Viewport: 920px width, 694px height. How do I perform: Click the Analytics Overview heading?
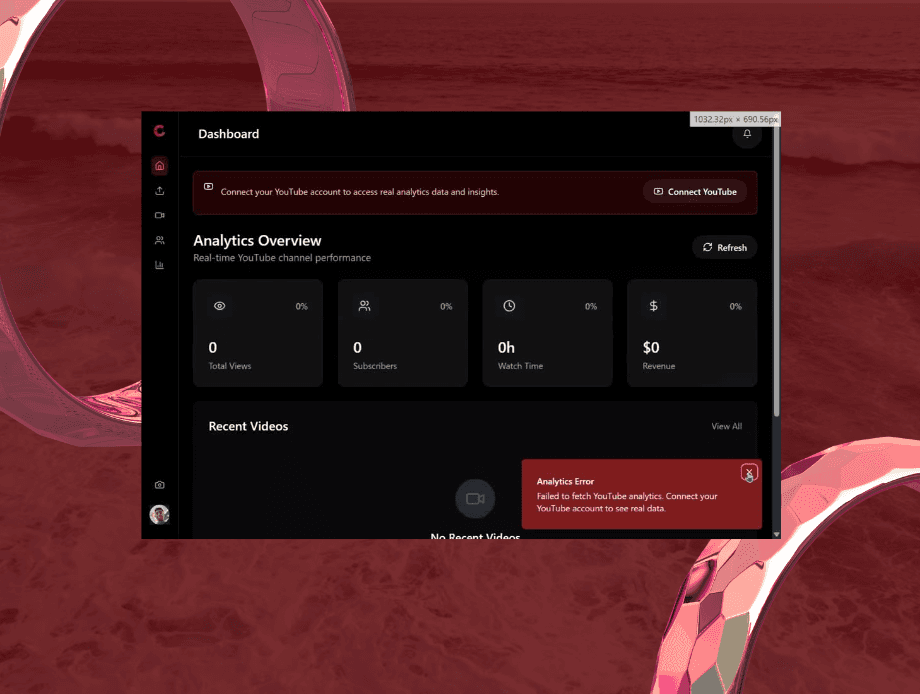[x=258, y=241]
